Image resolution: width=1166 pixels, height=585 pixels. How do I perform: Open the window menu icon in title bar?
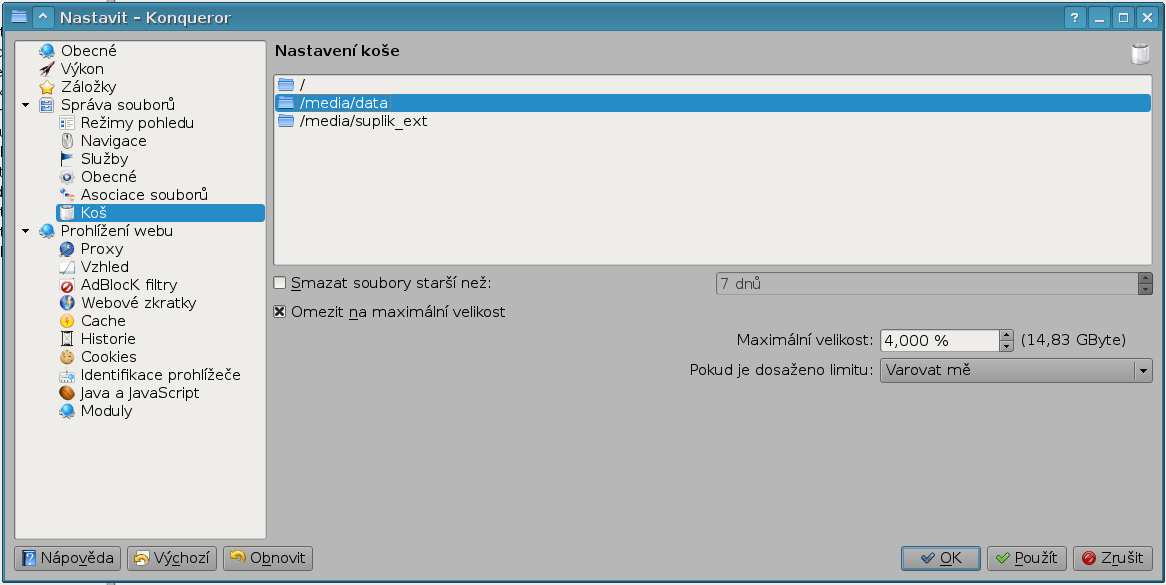pos(19,16)
